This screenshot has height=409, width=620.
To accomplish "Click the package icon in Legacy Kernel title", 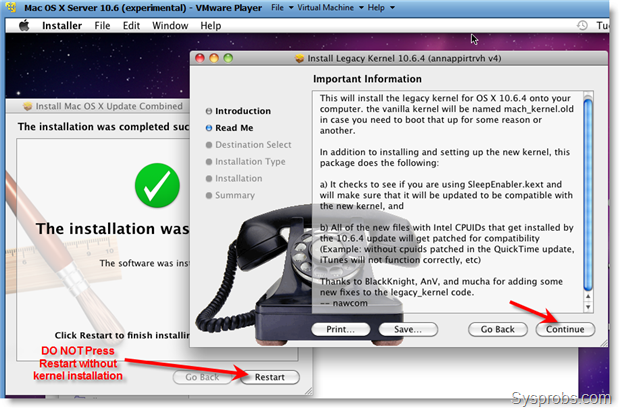I will pos(300,59).
